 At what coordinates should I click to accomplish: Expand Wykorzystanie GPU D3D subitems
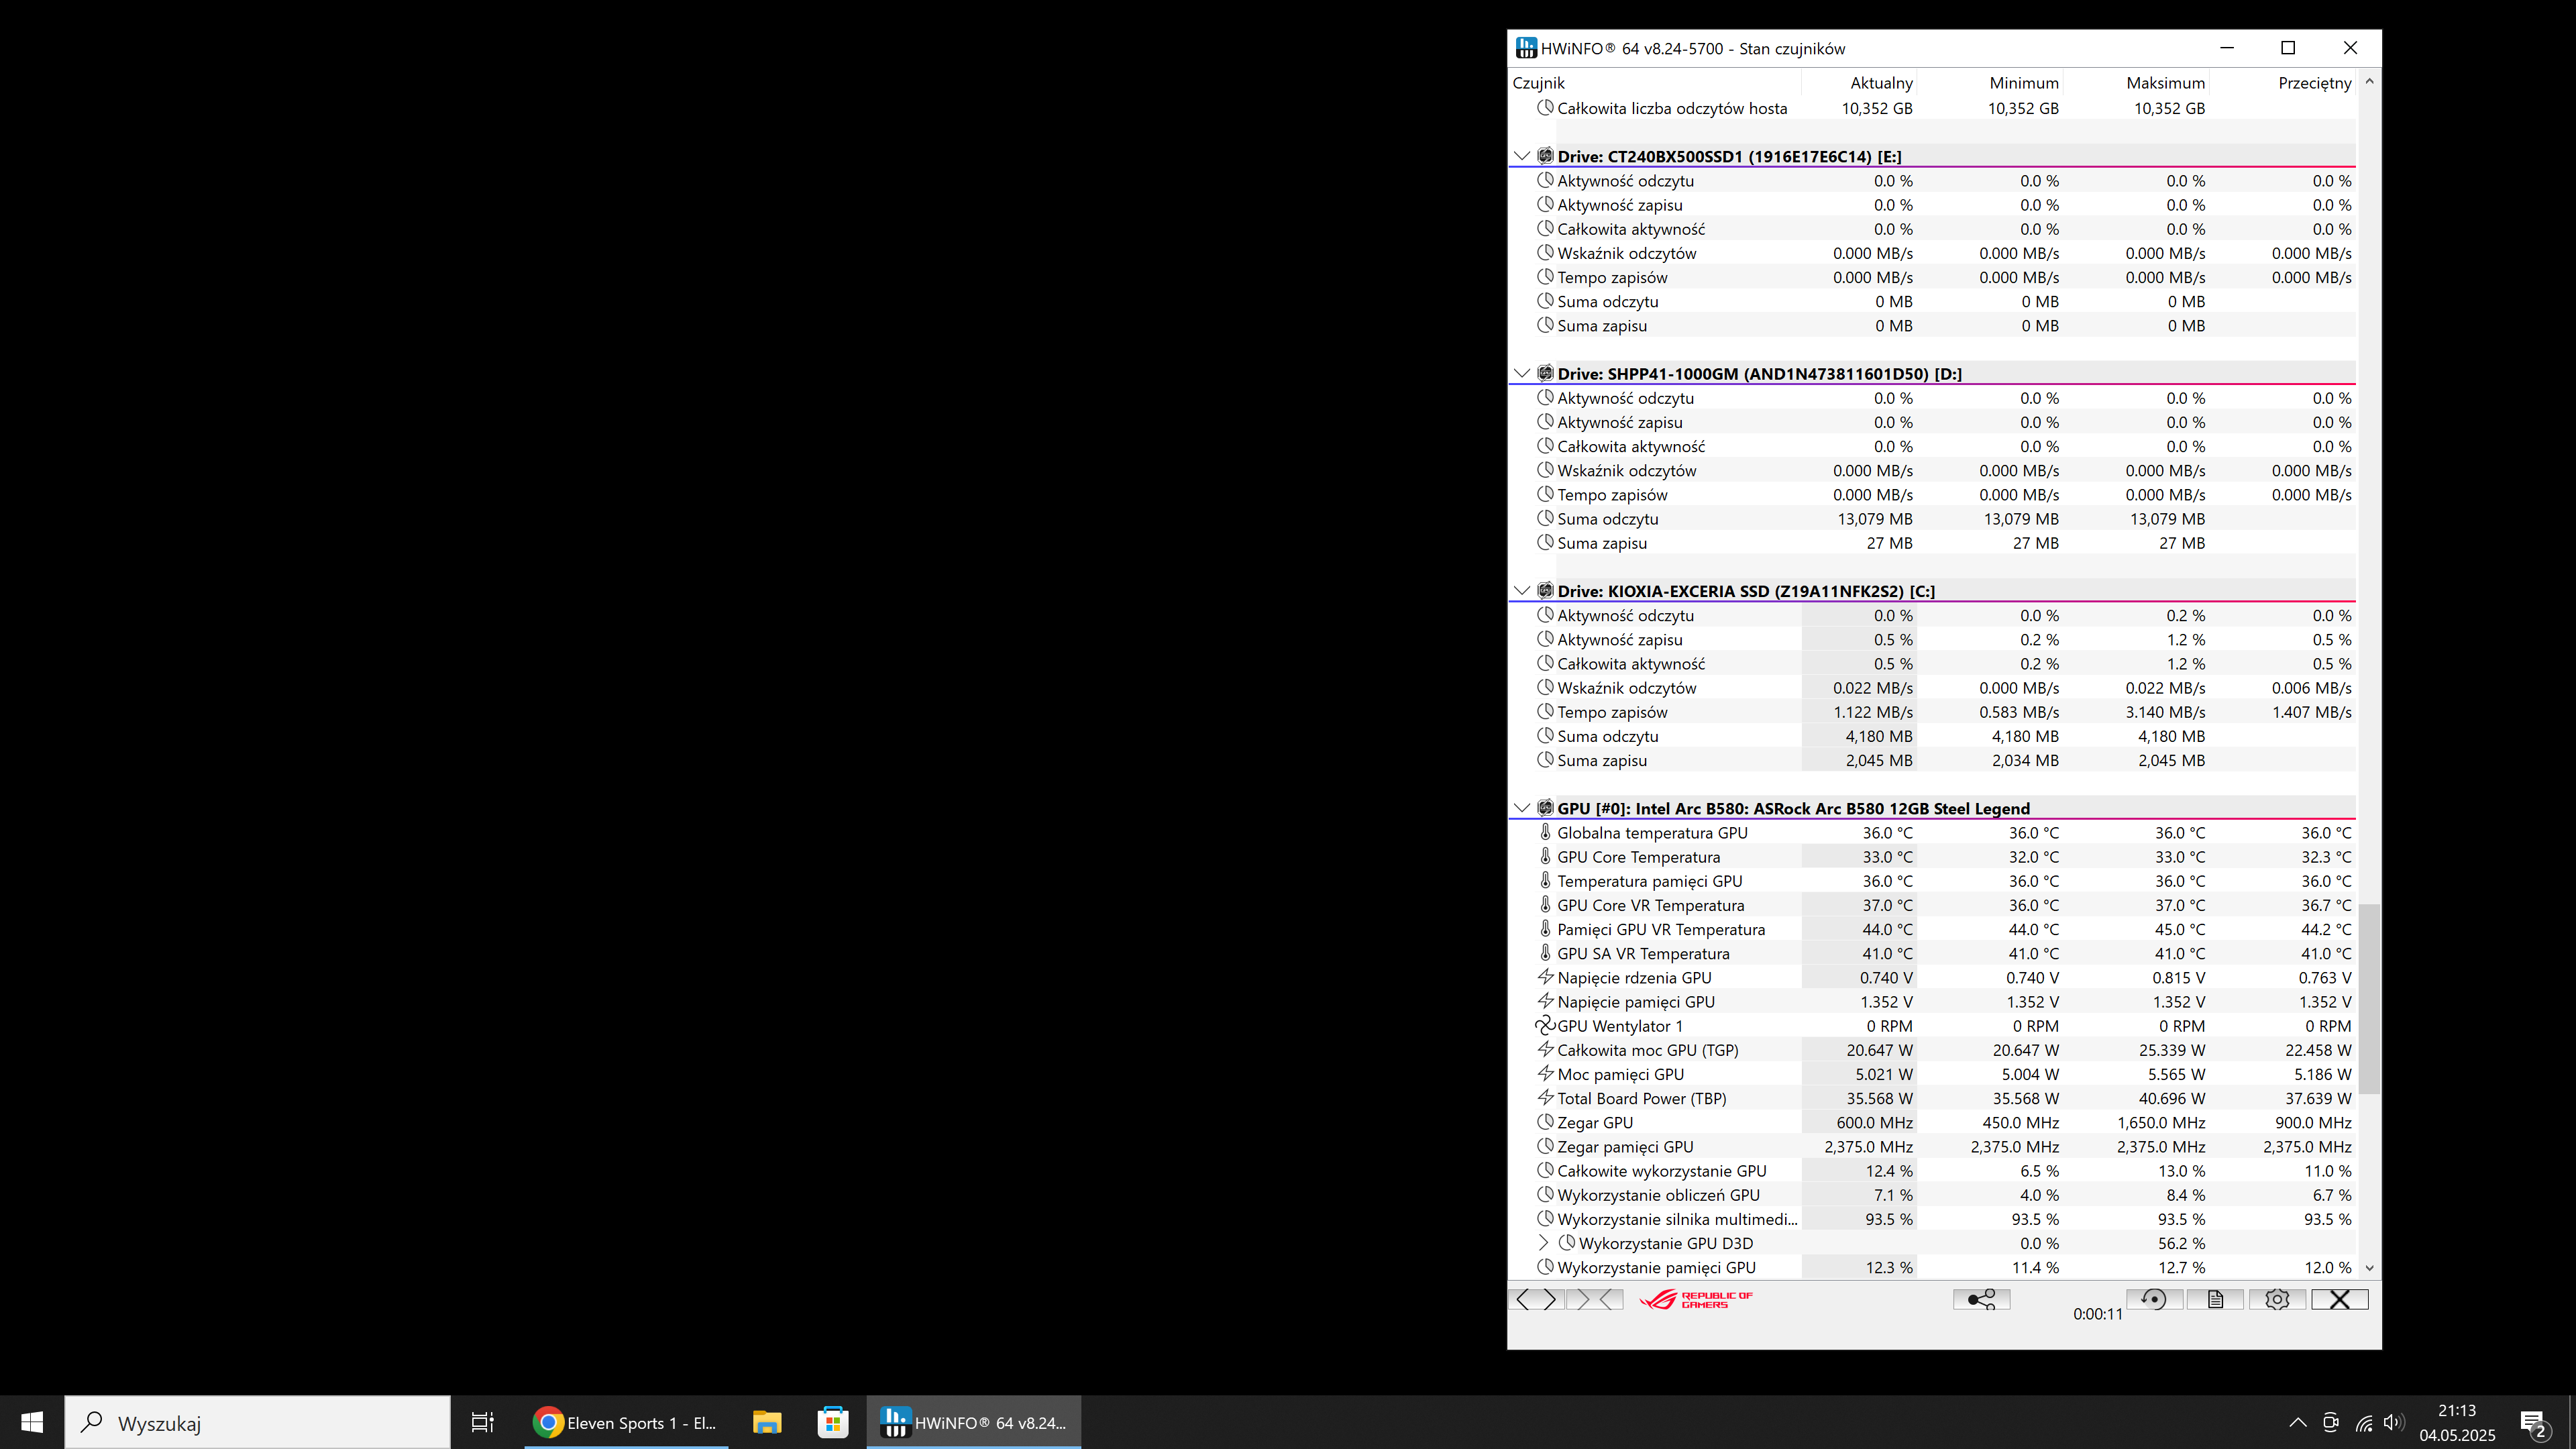click(x=1543, y=1243)
